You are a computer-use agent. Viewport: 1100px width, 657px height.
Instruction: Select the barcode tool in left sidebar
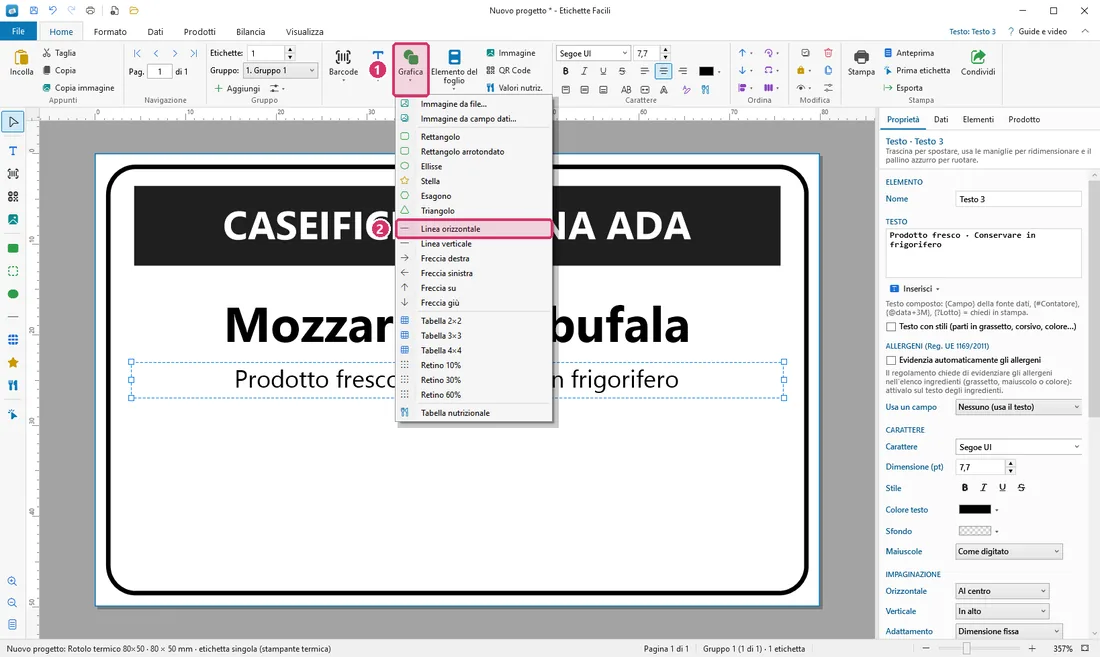[13, 174]
